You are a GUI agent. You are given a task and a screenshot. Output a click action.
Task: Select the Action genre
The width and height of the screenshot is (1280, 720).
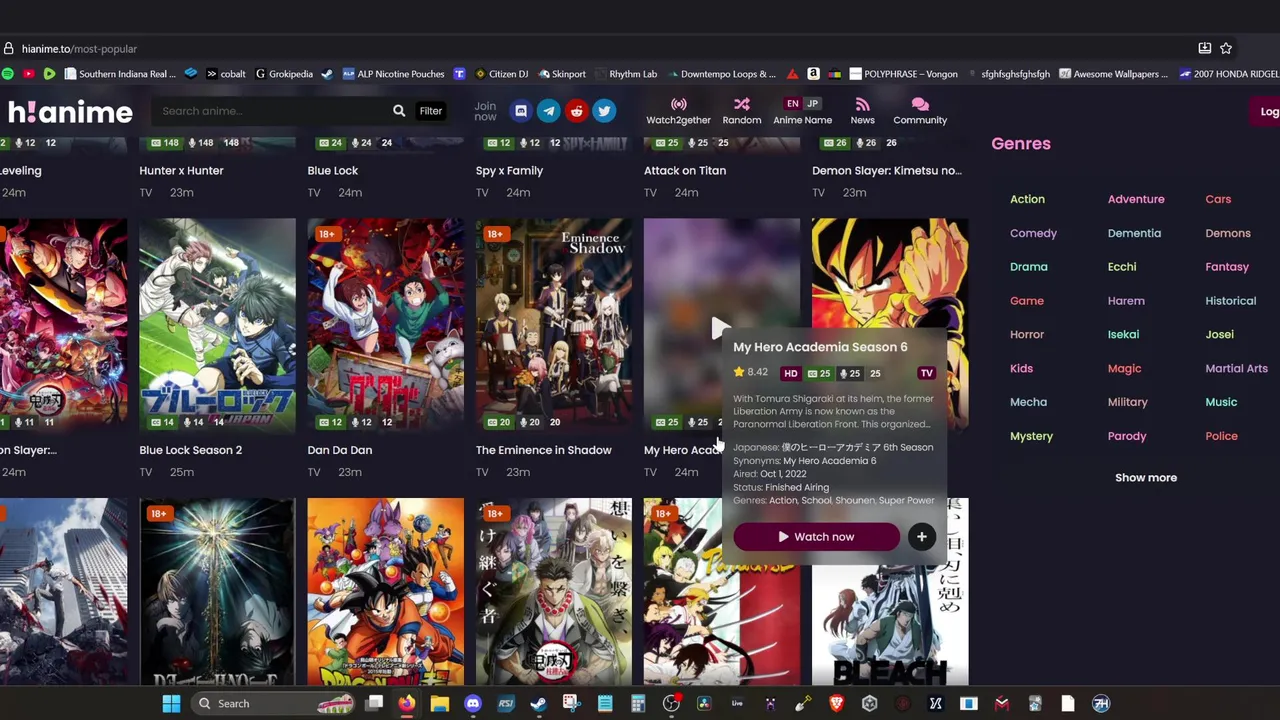tap(1027, 199)
